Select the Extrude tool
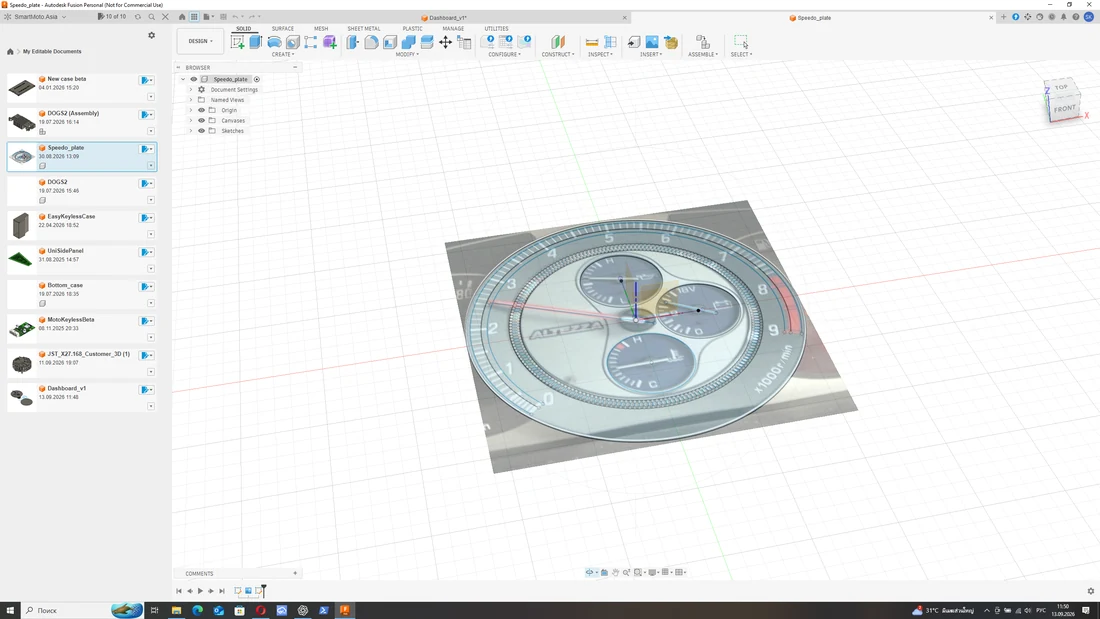This screenshot has height=619, width=1100. [255, 42]
